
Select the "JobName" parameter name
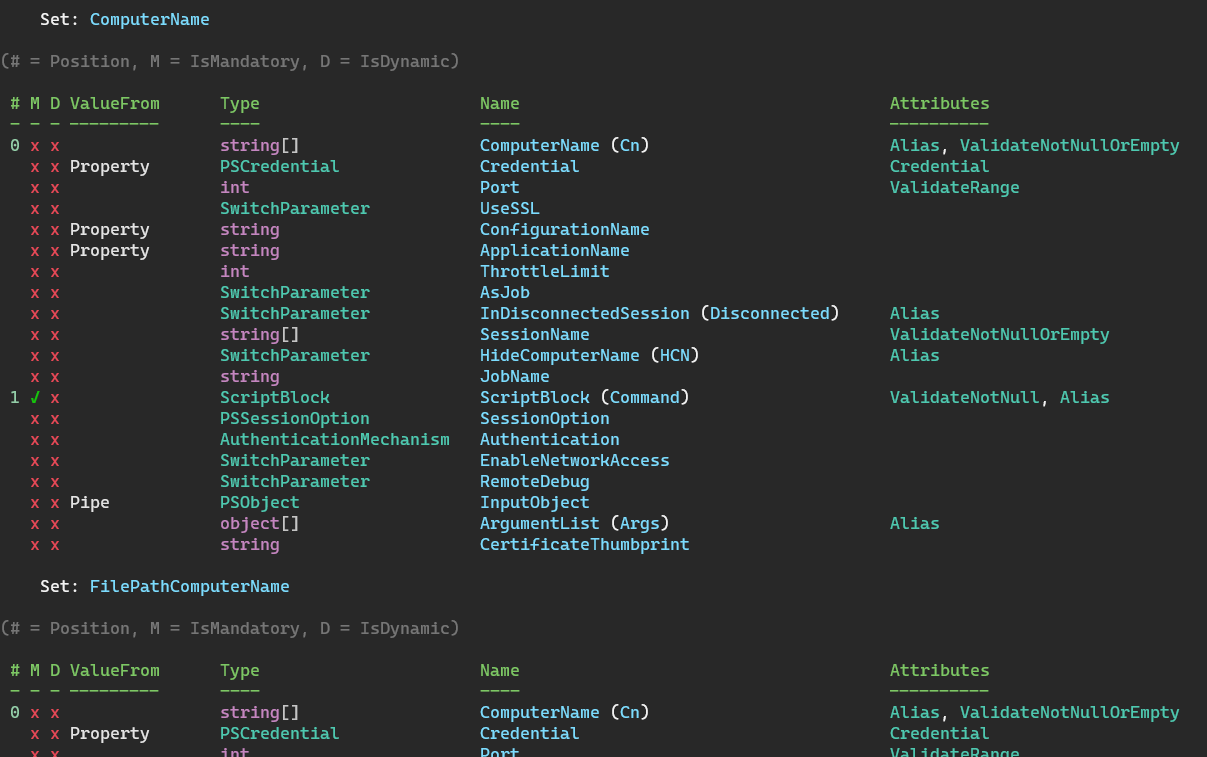click(x=515, y=376)
